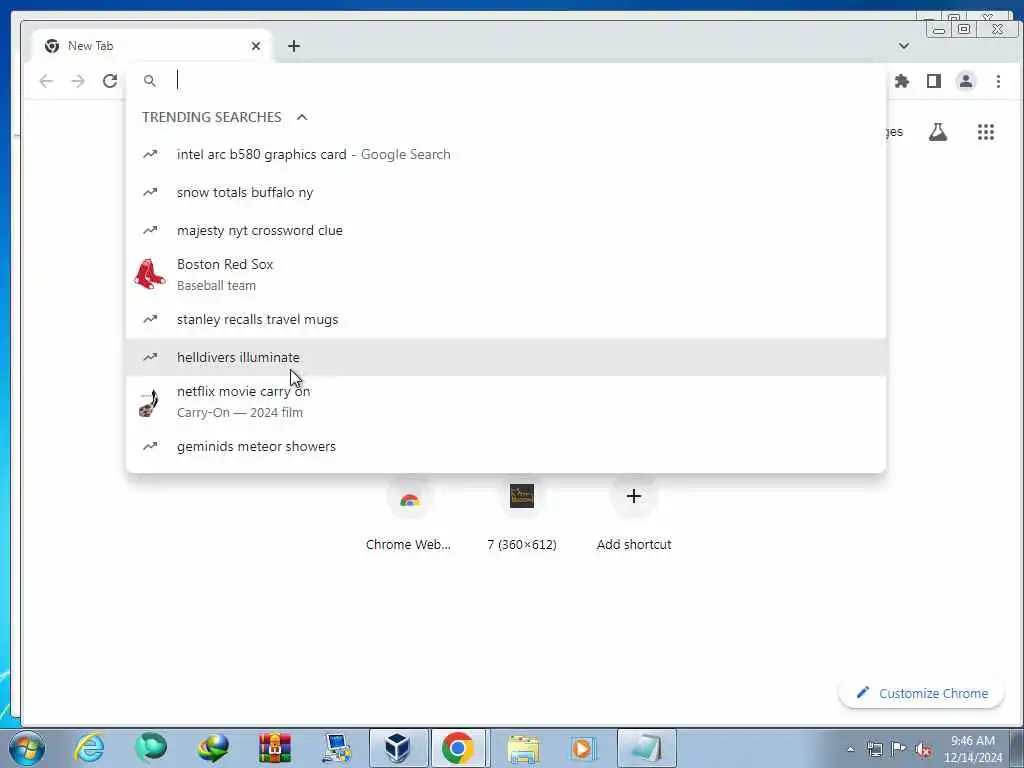Select the New Tab tab
Screen dimensions: 1024x768
pos(152,46)
